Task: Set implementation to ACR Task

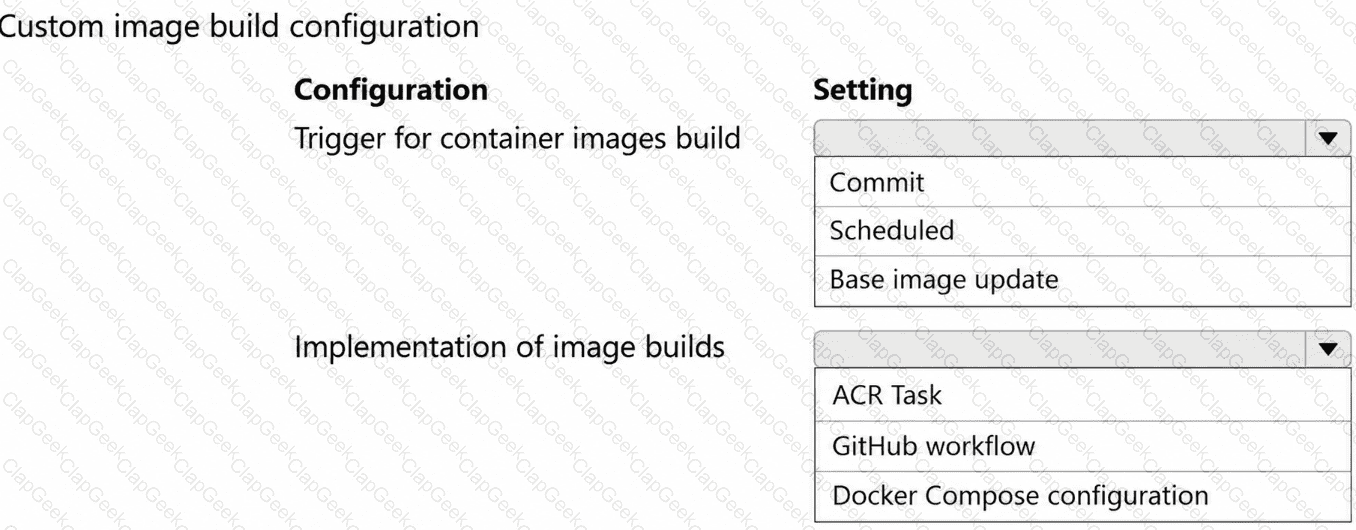Action: pos(1083,395)
